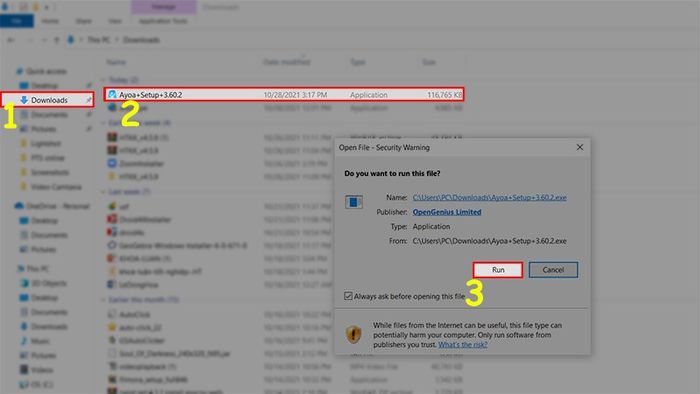Select the HTKK_v4.5.8 (1) file

coord(143,137)
